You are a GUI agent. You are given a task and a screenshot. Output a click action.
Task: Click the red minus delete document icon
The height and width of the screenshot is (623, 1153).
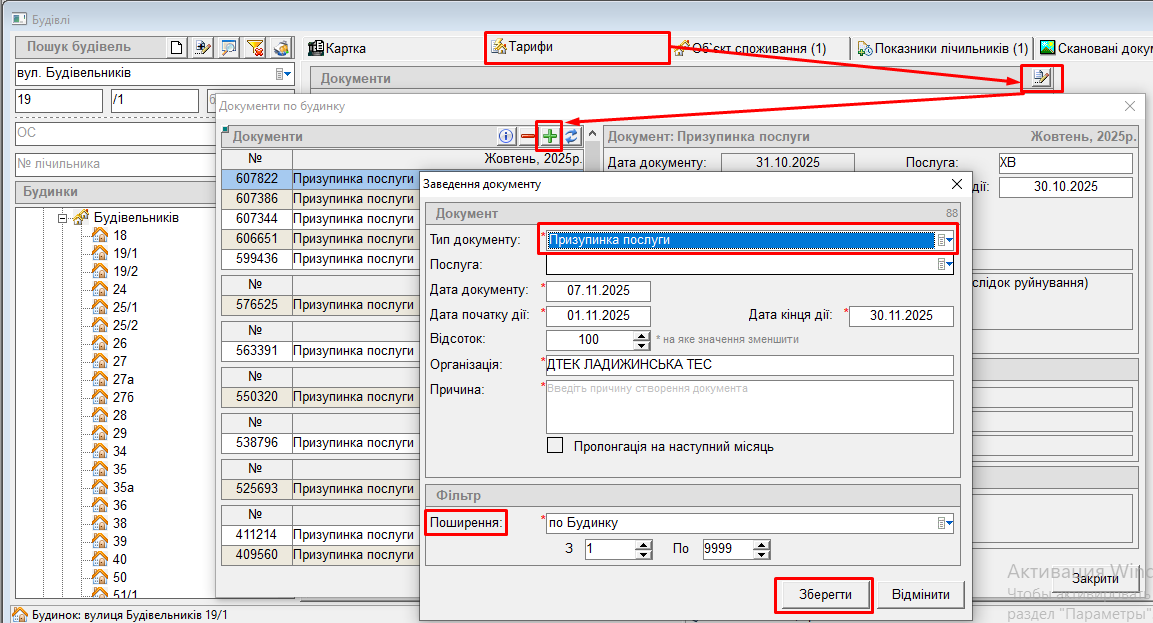click(528, 136)
